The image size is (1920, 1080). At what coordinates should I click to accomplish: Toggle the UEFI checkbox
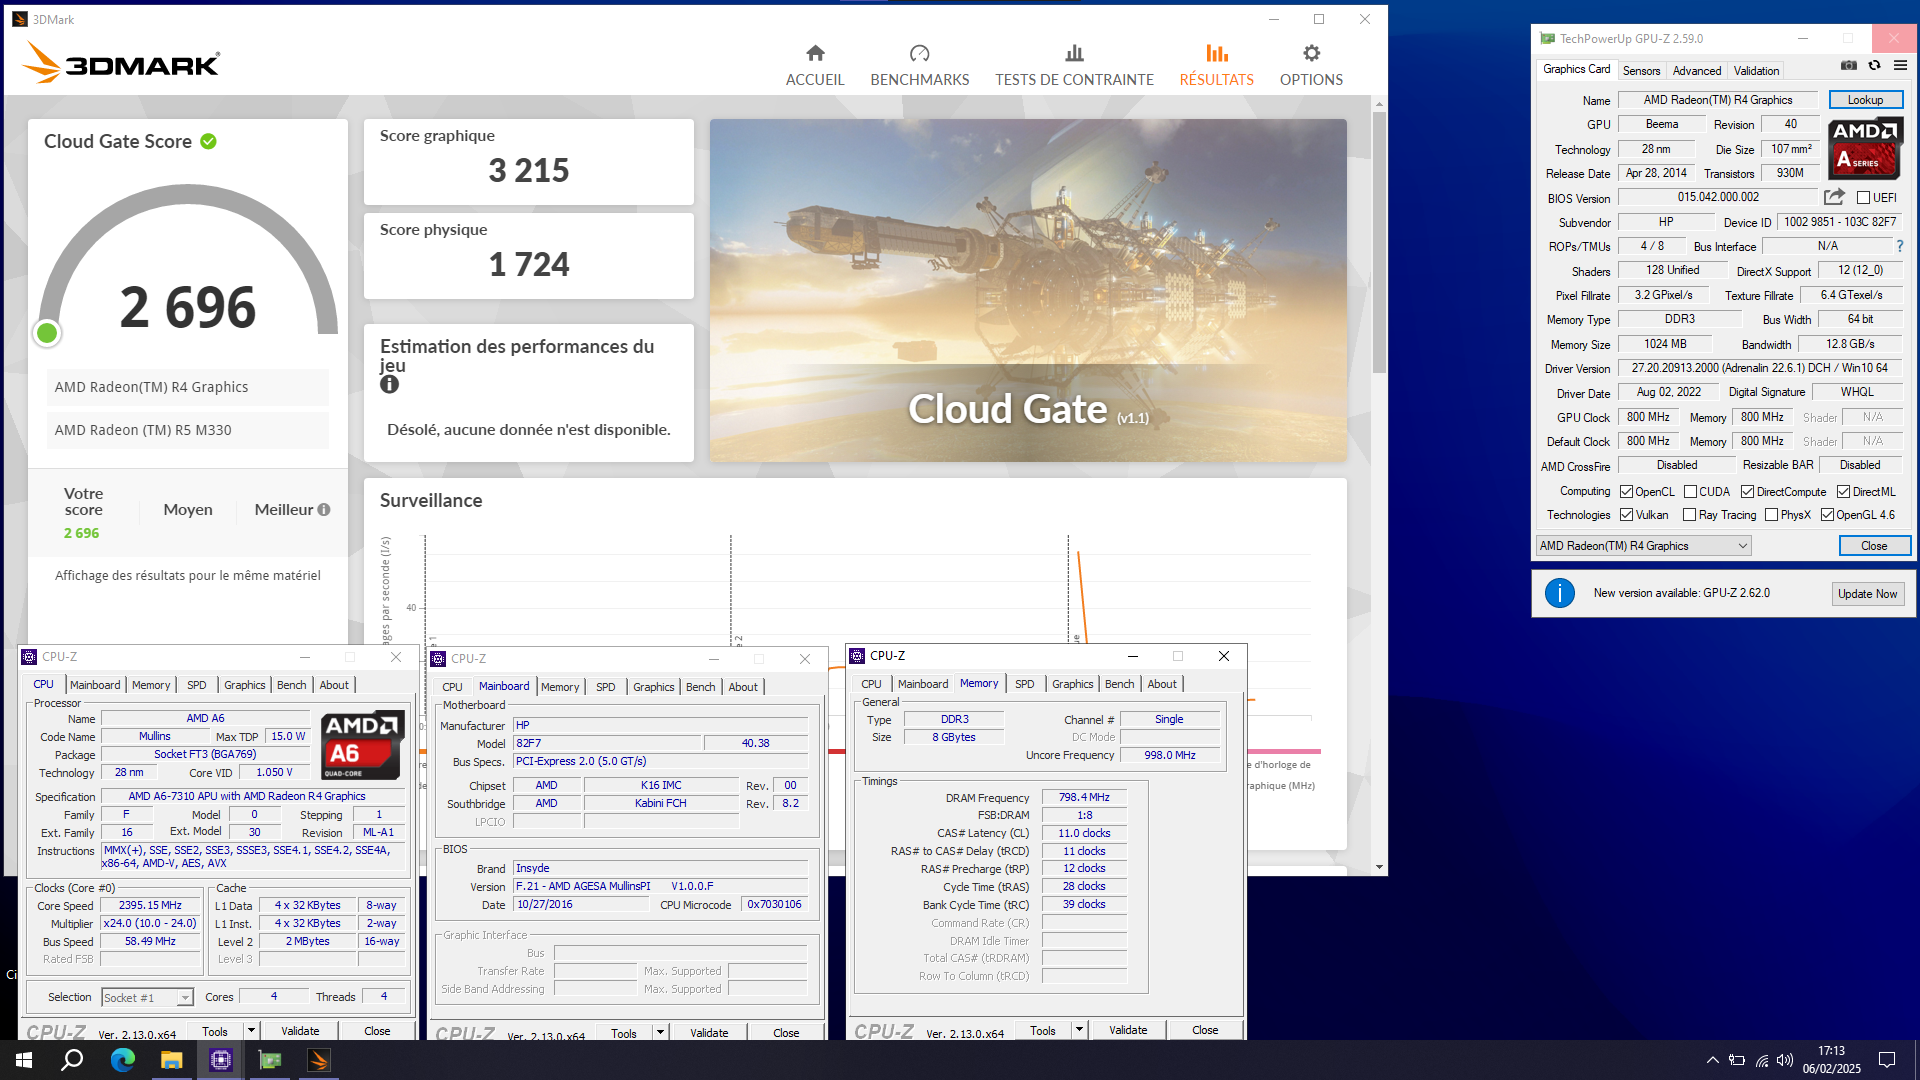(x=1863, y=198)
